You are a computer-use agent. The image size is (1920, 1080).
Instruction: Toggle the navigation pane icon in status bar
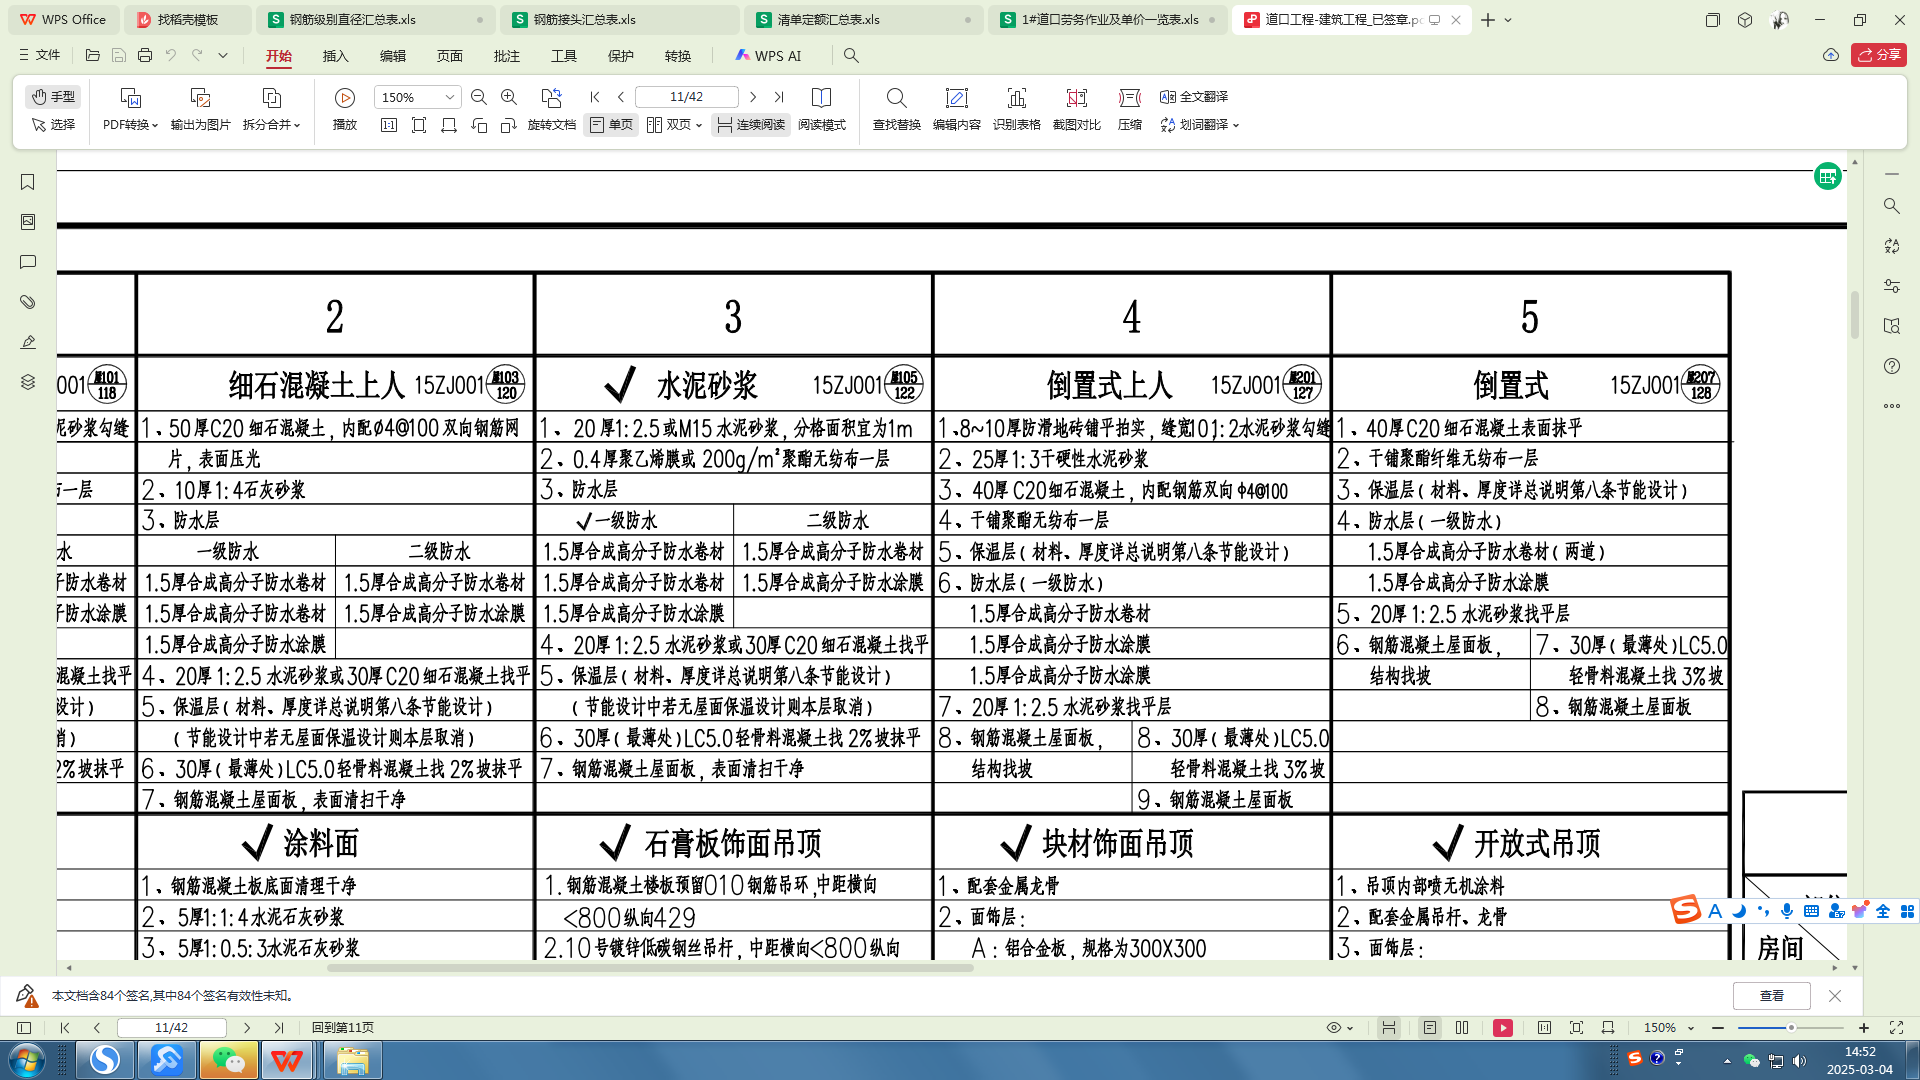[x=24, y=1028]
